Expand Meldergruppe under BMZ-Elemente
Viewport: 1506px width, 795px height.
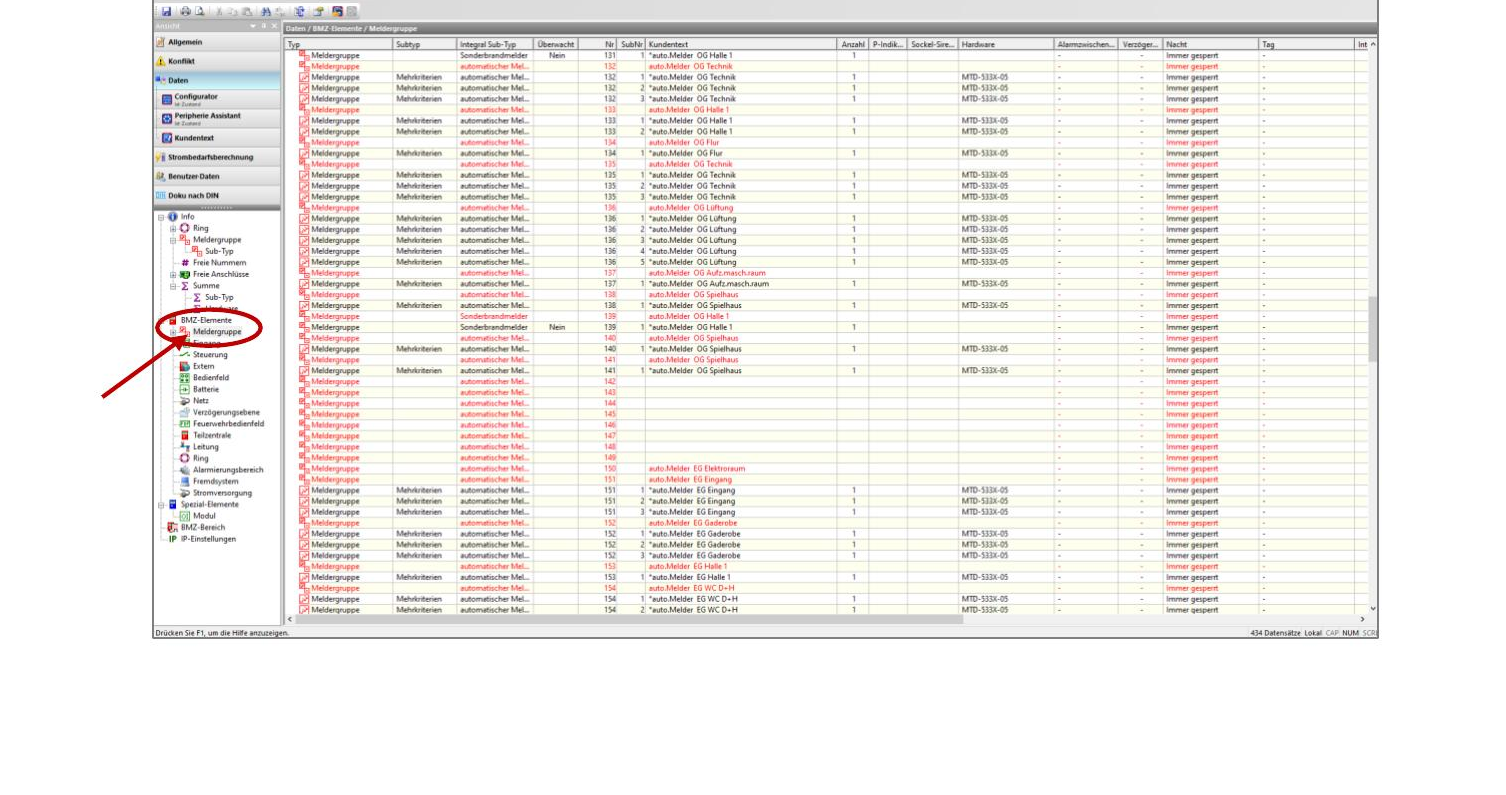(x=172, y=331)
